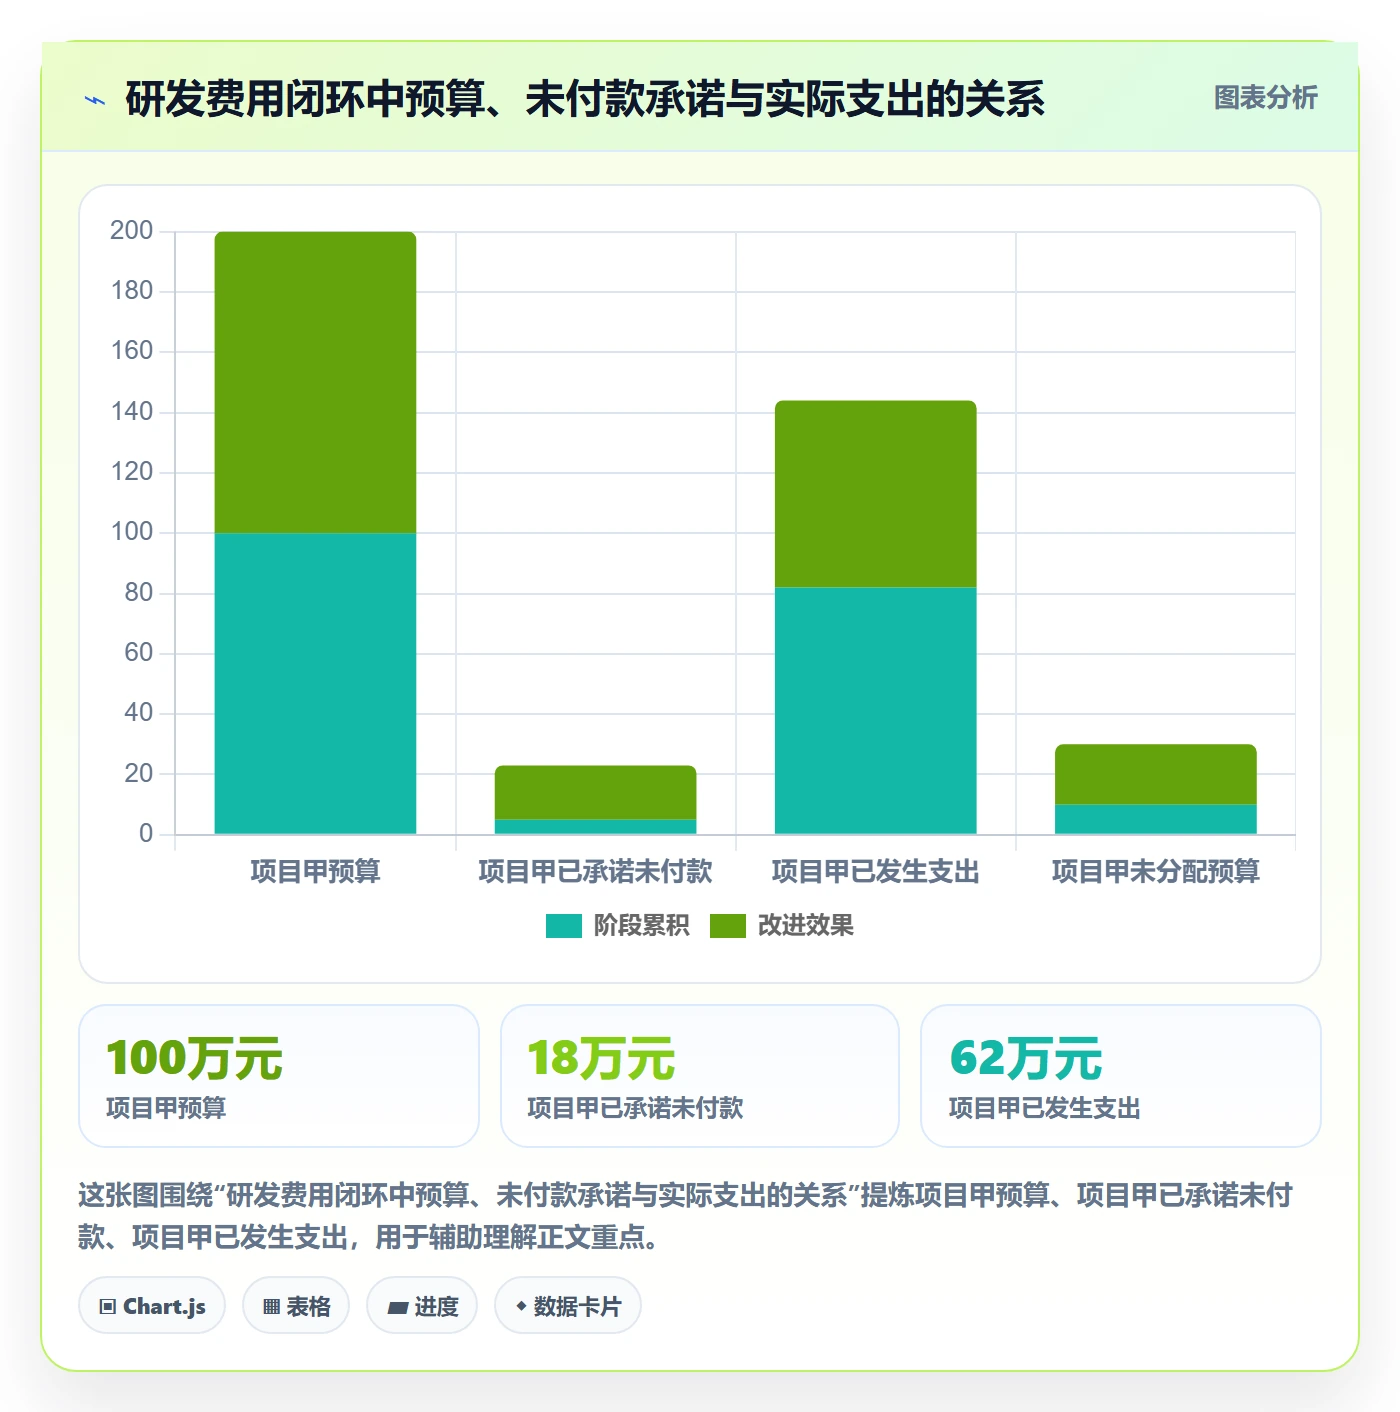Screen dimensions: 1400x1412
Task: Click the teal segment of 项目甲预算 bar
Action: (315, 683)
